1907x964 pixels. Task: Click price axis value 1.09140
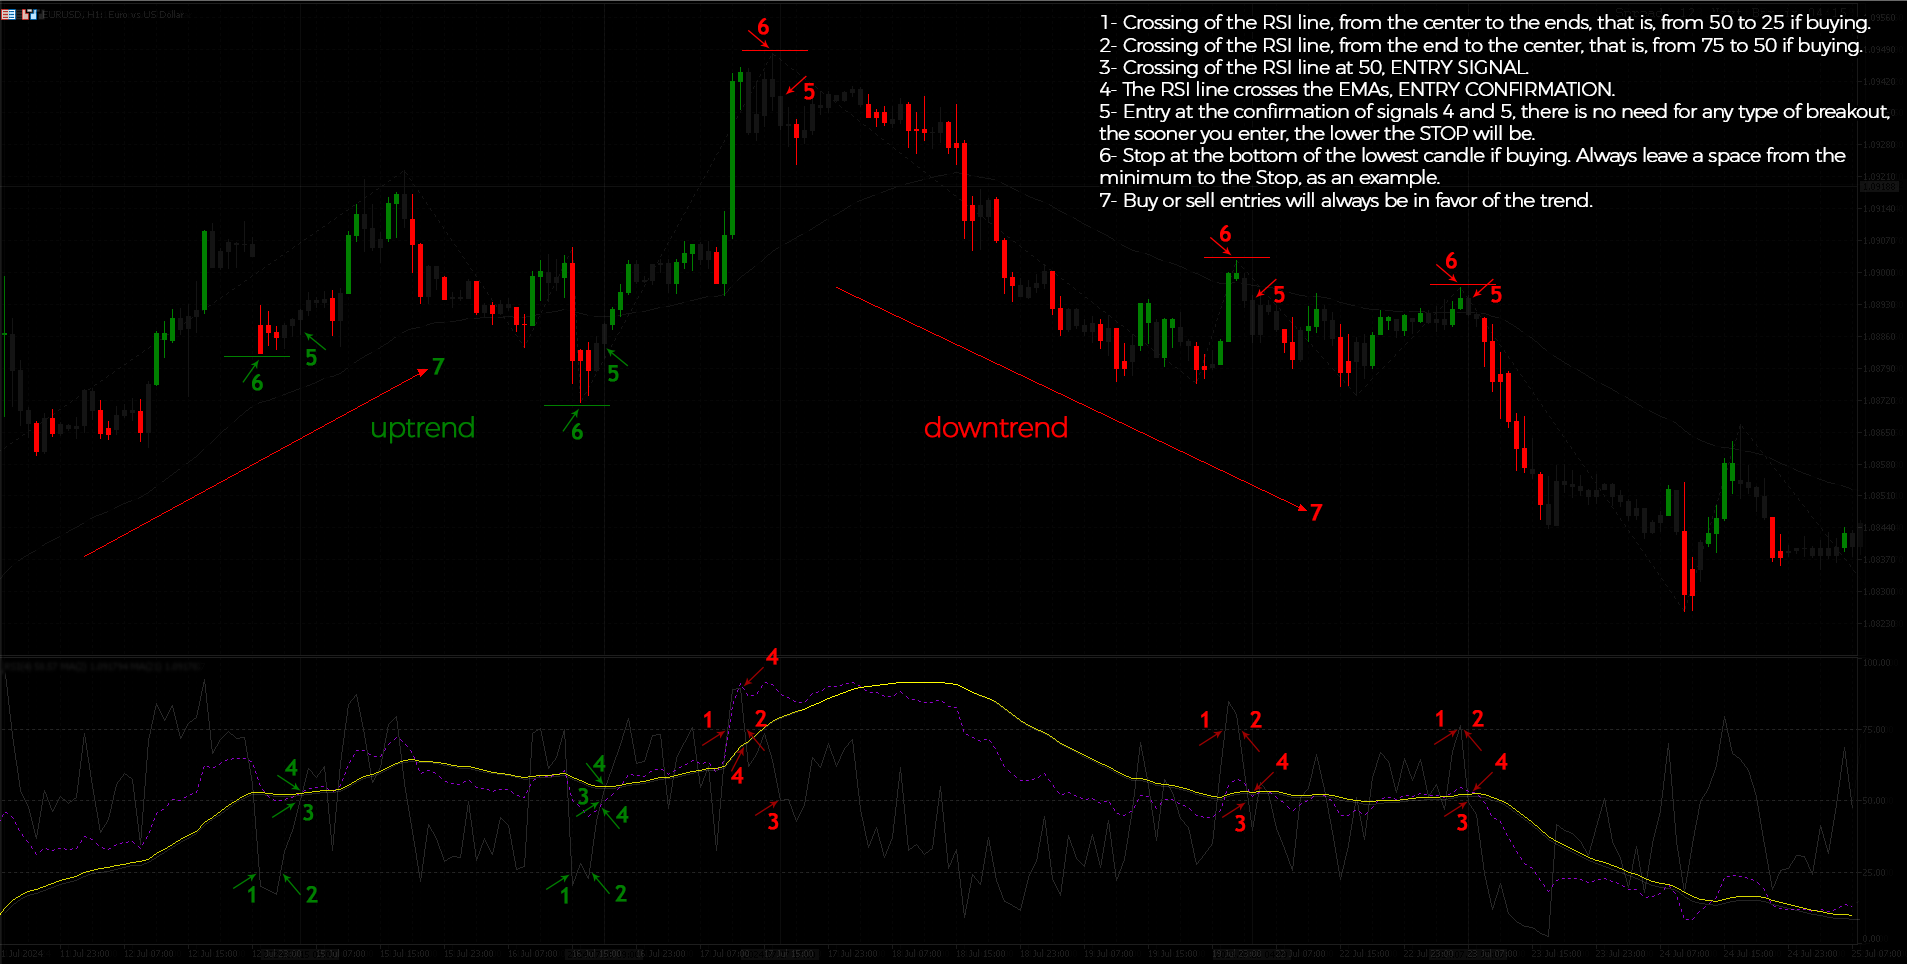1880,209
